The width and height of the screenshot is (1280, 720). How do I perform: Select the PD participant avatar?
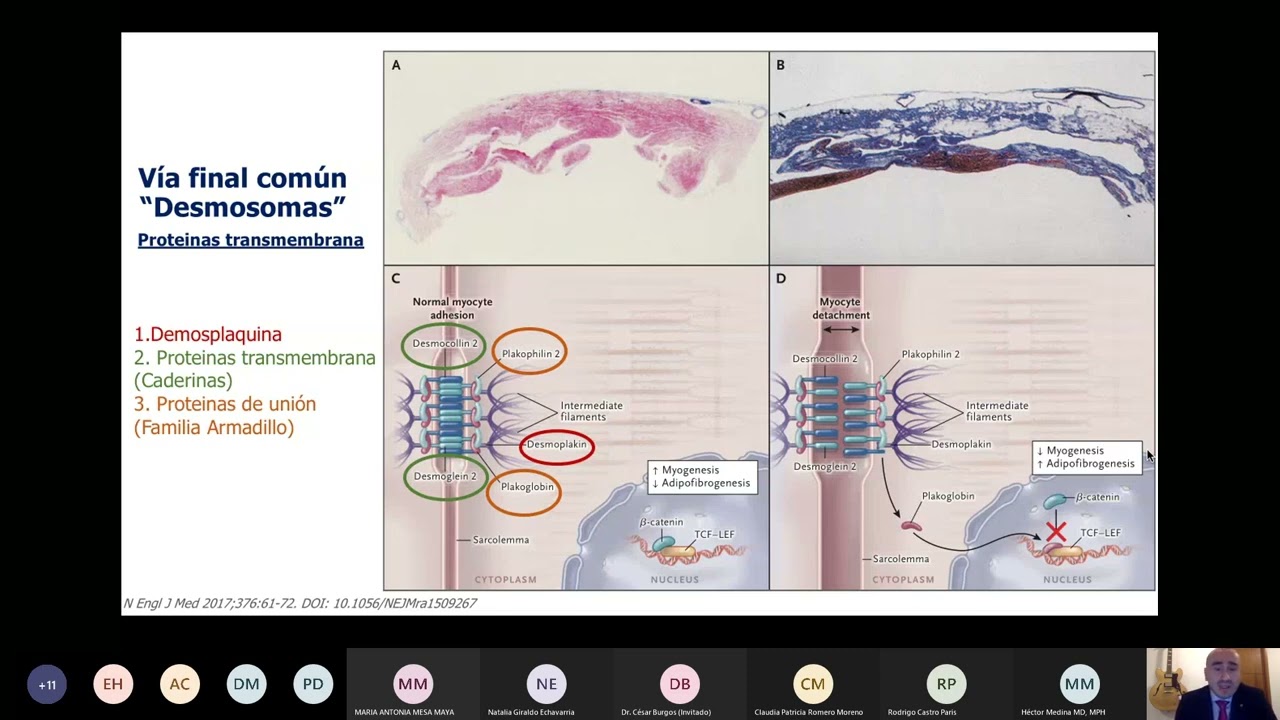[313, 684]
